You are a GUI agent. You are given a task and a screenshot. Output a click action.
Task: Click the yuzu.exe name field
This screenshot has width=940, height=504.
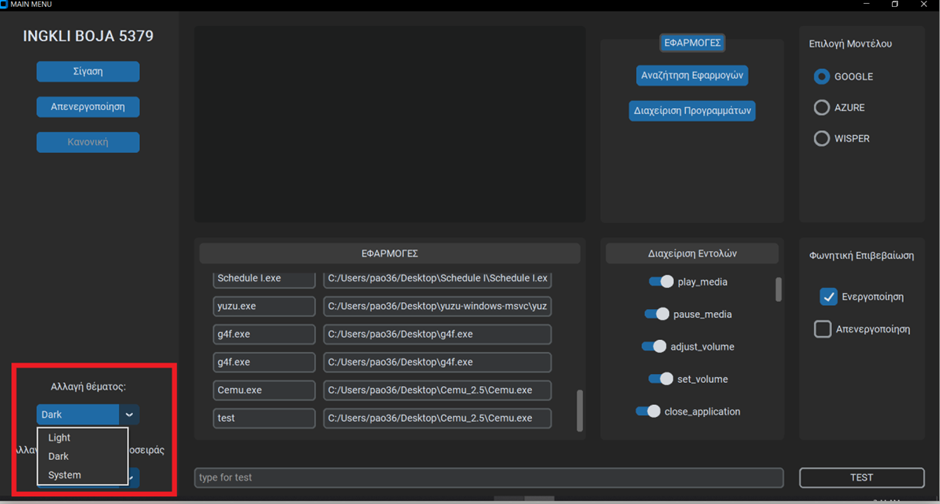[264, 306]
